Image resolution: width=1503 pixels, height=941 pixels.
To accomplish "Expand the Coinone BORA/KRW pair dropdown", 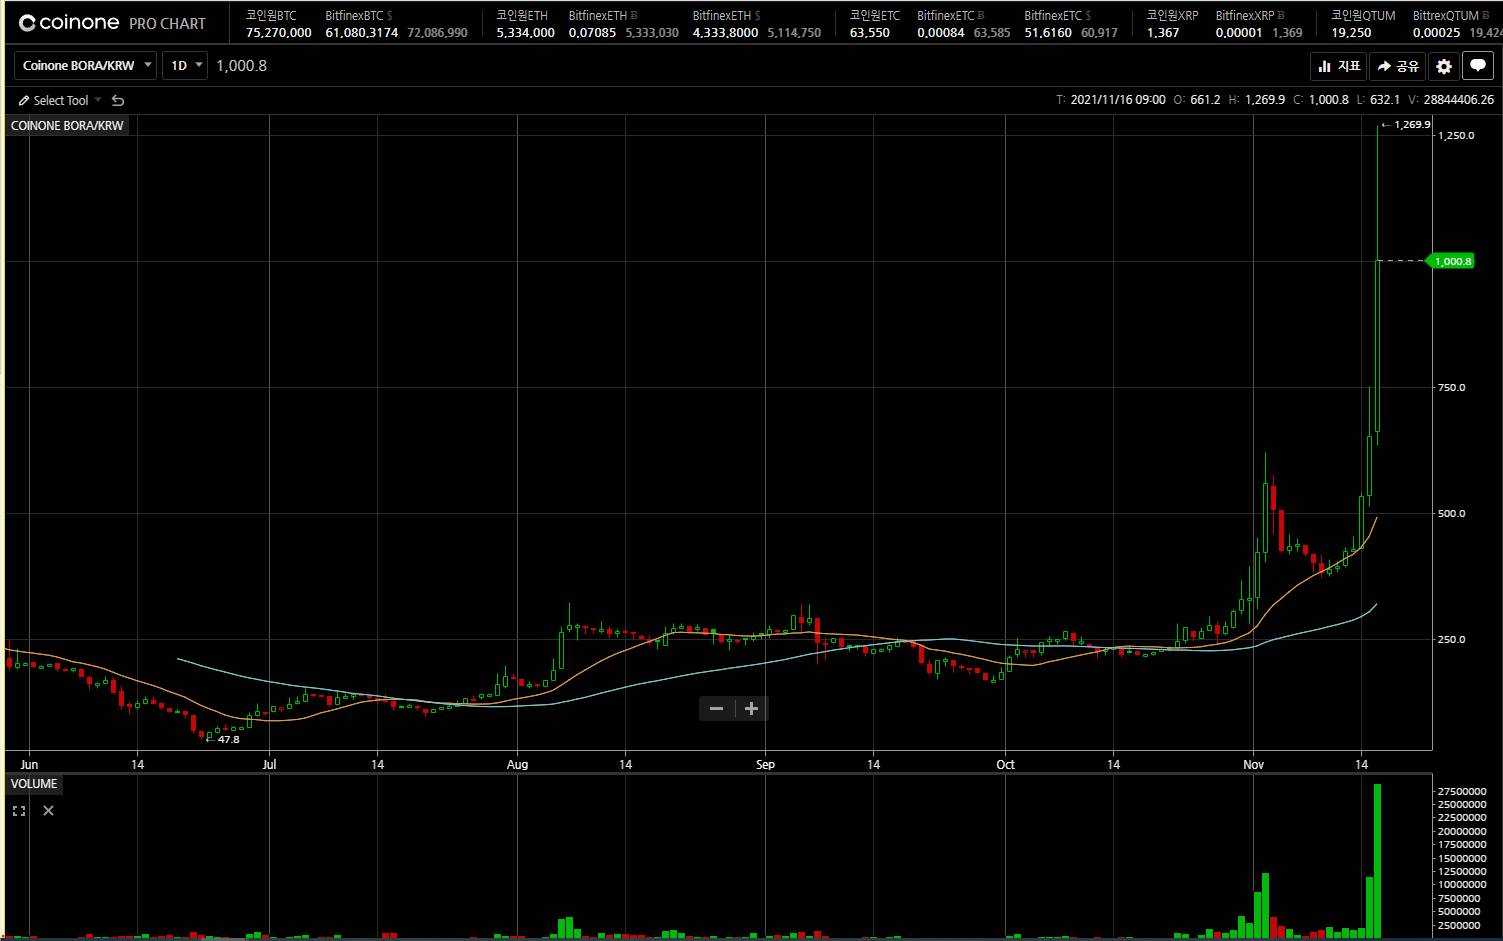I will pos(85,66).
